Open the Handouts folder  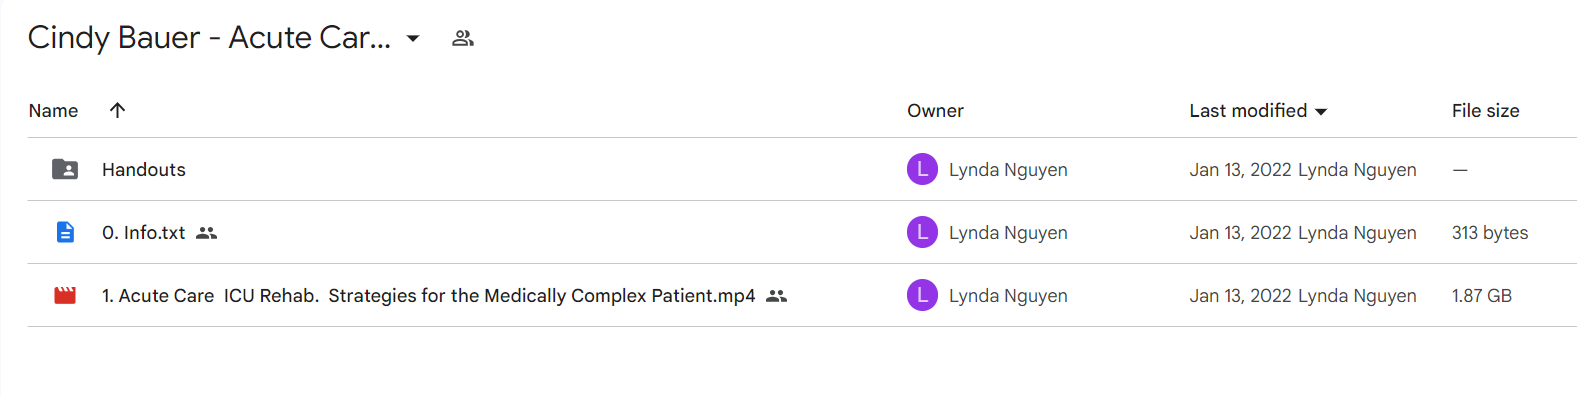coord(144,169)
